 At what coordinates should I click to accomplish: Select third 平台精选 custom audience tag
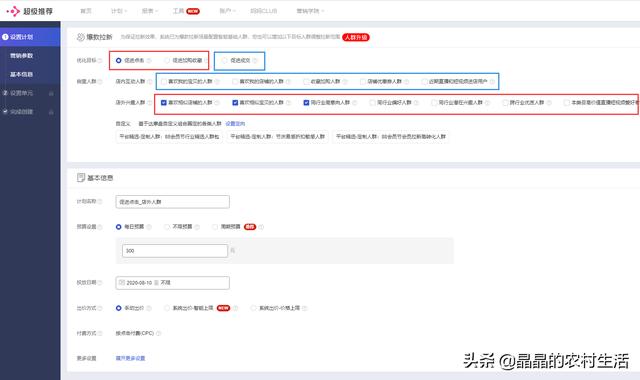(391, 137)
